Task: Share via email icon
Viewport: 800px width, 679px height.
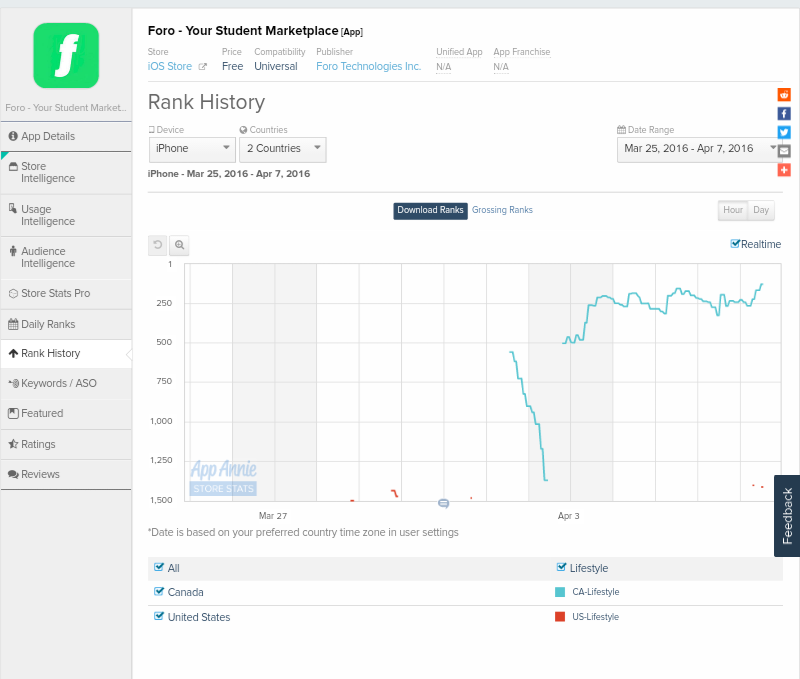Action: click(784, 151)
